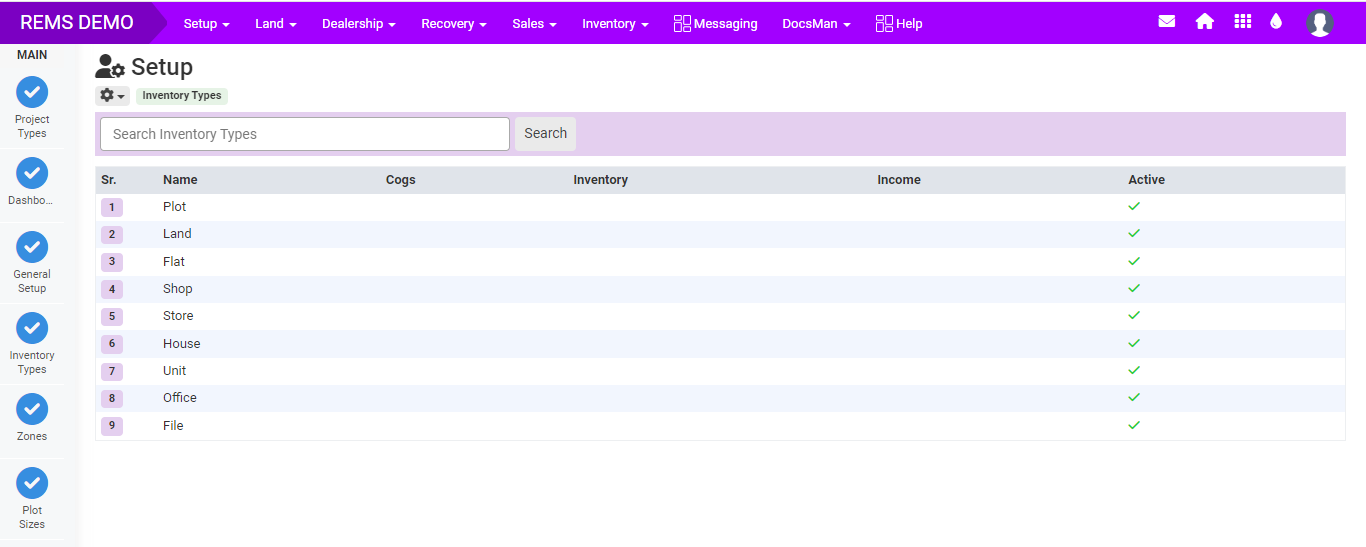Open the user profile avatar
Image resolution: width=1366 pixels, height=547 pixels.
coord(1319,23)
